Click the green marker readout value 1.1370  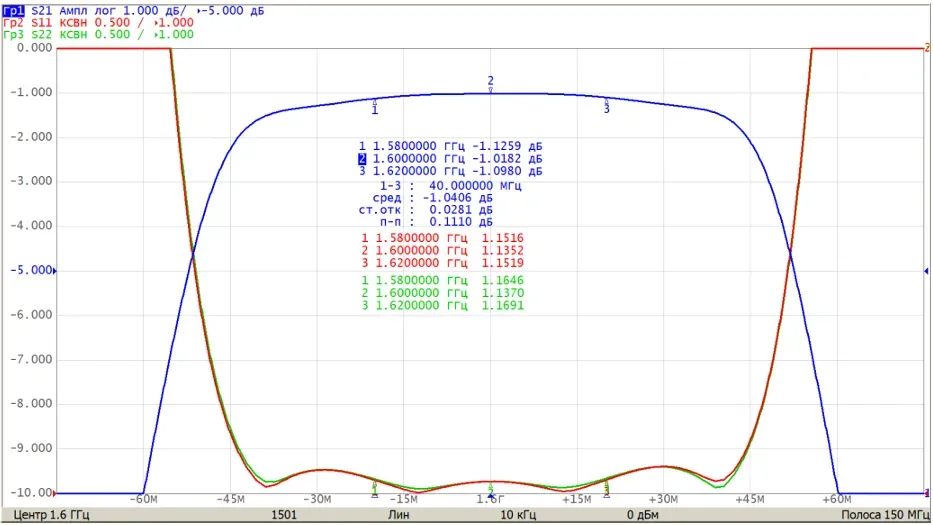503,293
